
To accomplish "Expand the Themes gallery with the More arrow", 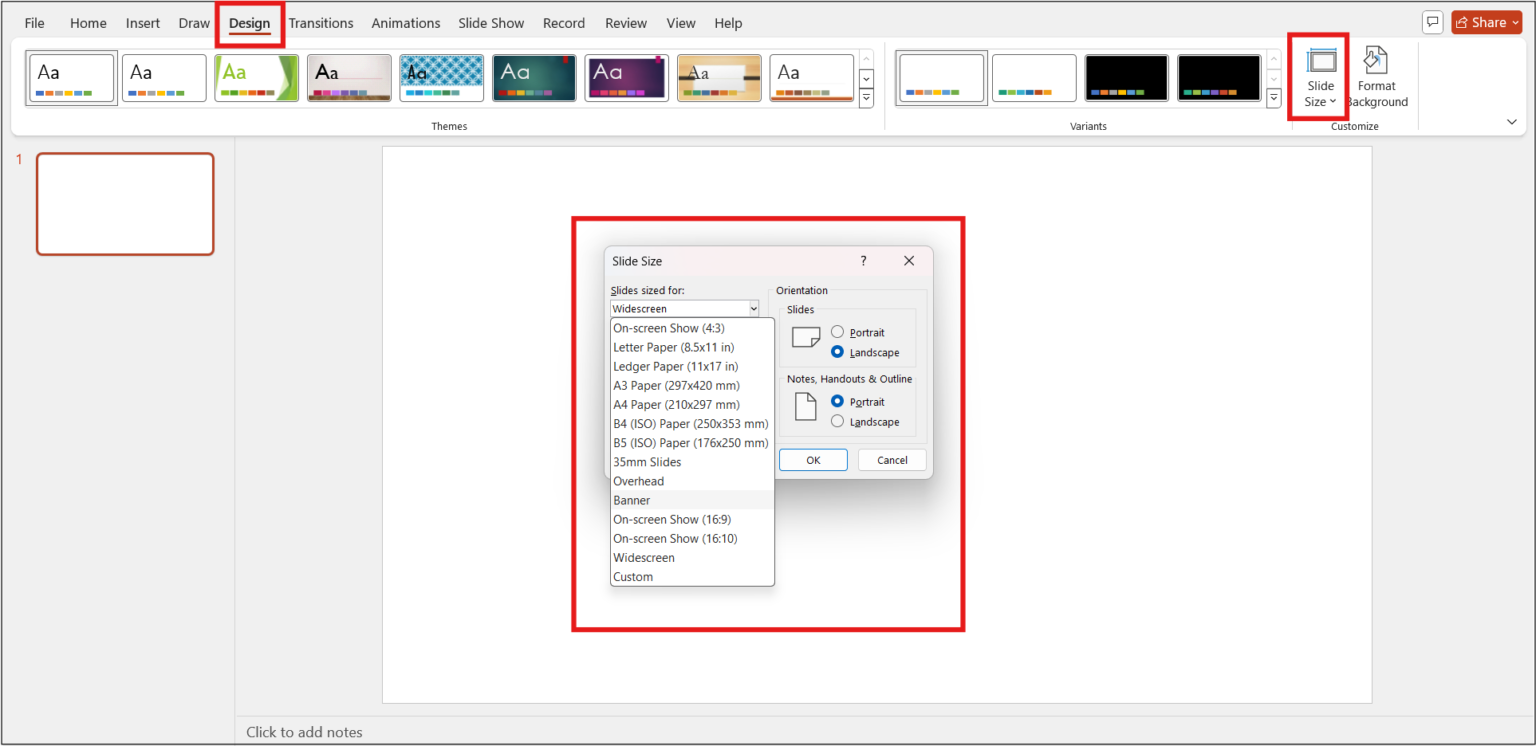I will [865, 97].
